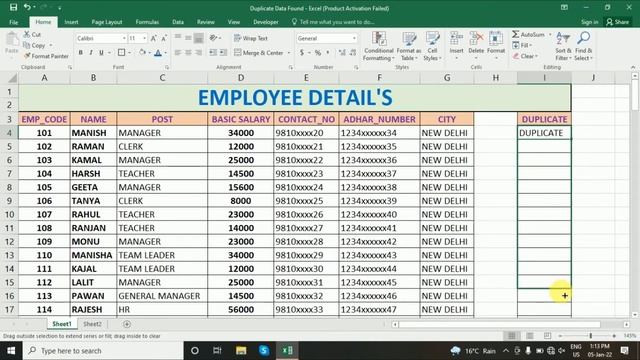Click the Undo arrow icon

pos(27,7)
